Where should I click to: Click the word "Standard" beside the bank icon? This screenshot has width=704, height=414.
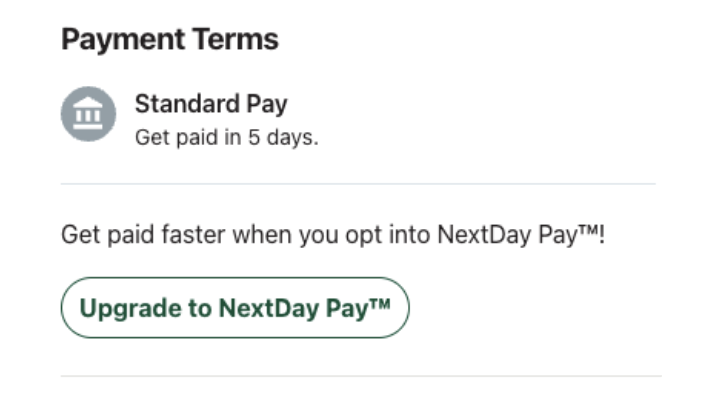click(187, 104)
